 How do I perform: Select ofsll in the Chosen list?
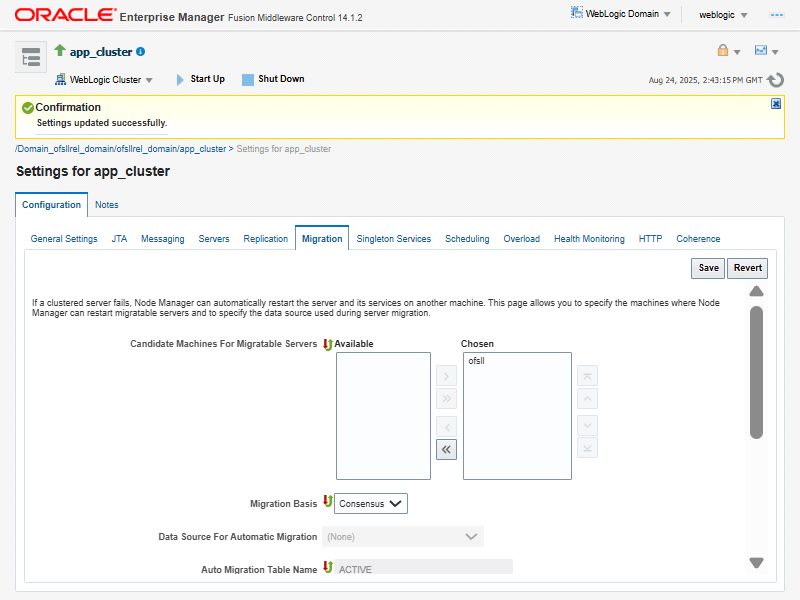(476, 361)
